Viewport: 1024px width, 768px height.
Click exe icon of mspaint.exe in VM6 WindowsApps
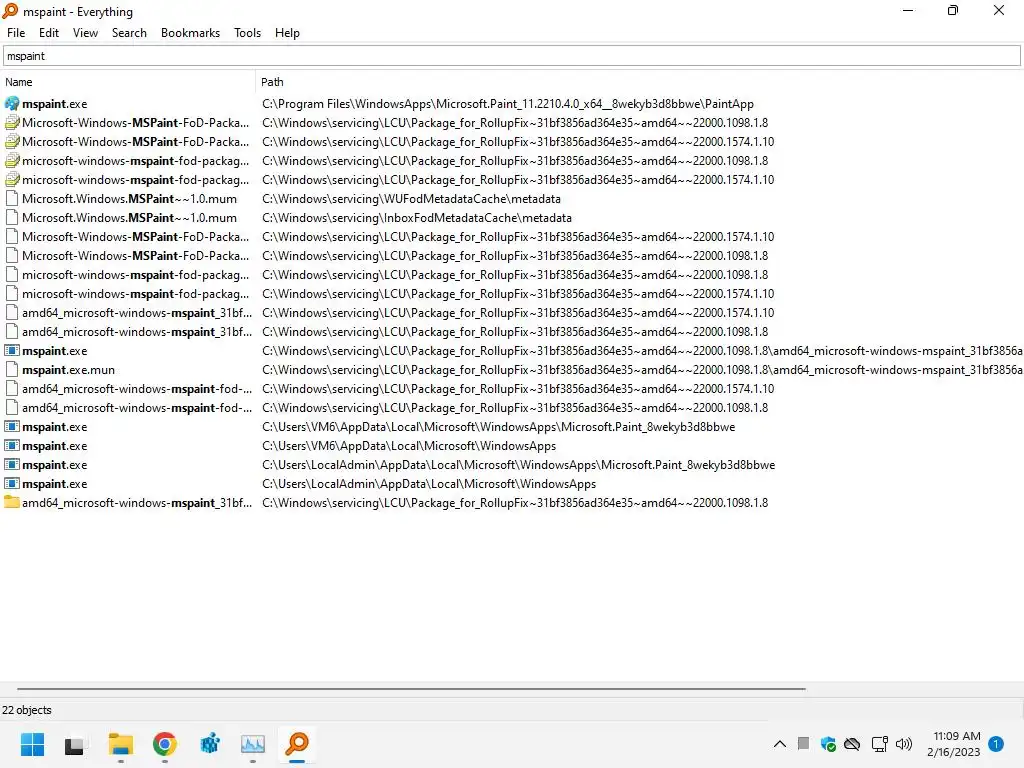point(12,445)
